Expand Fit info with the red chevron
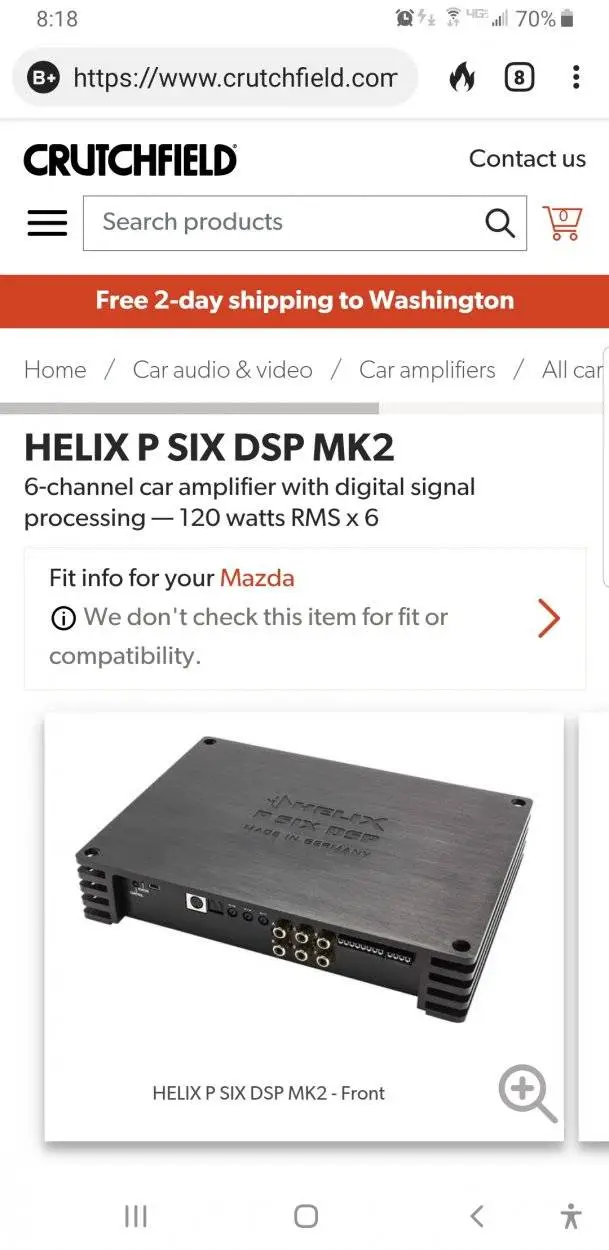The width and height of the screenshot is (609, 1250). [548, 618]
